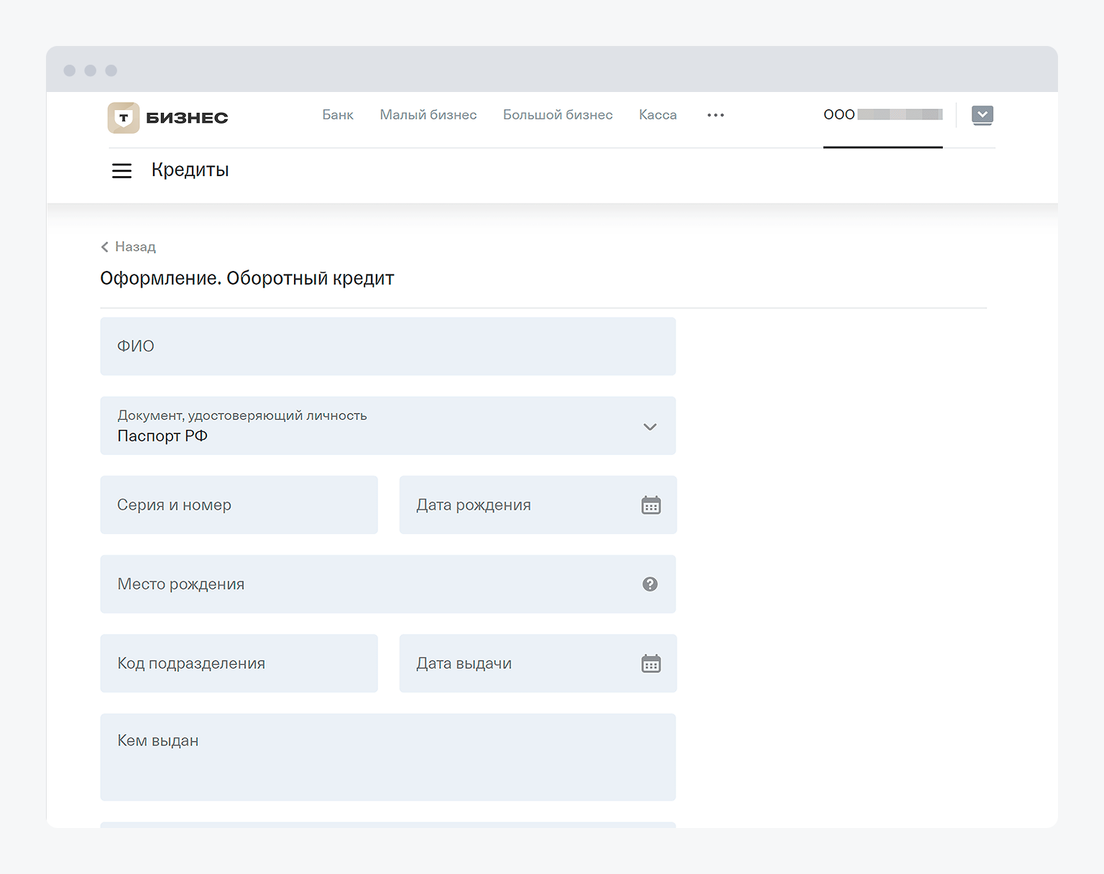Viewport: 1104px width, 874px height.
Task: Click the ООО company name tab
Action: [882, 115]
